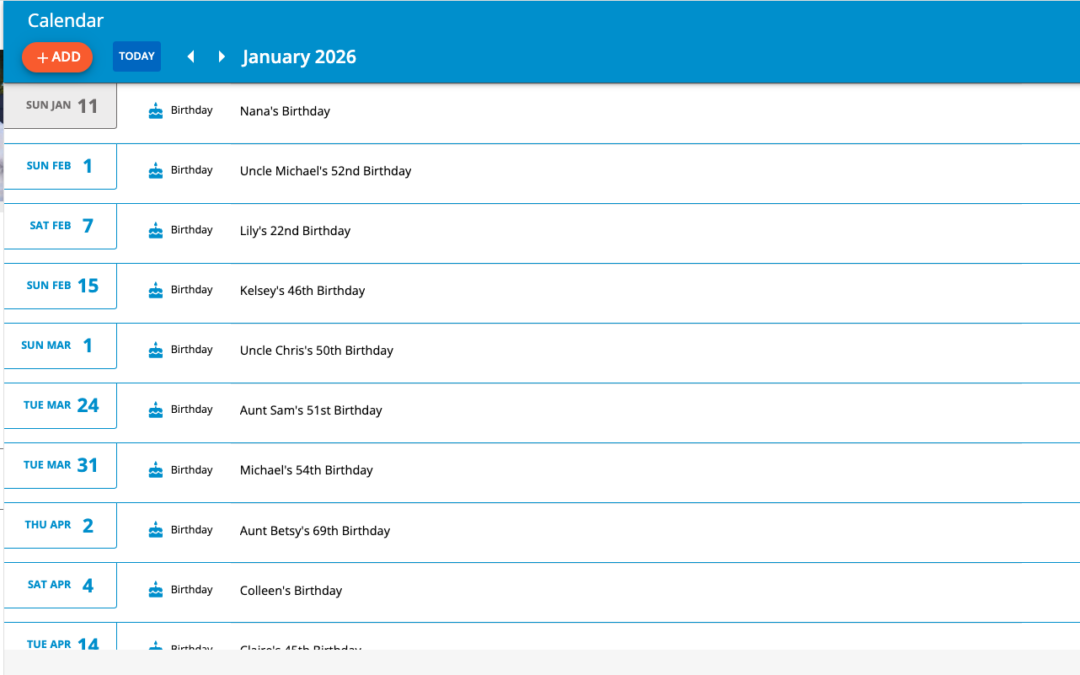Click the Birthday icon next to Lily's 22nd Birthday
Screen dimensions: 1080x675
click(x=156, y=229)
